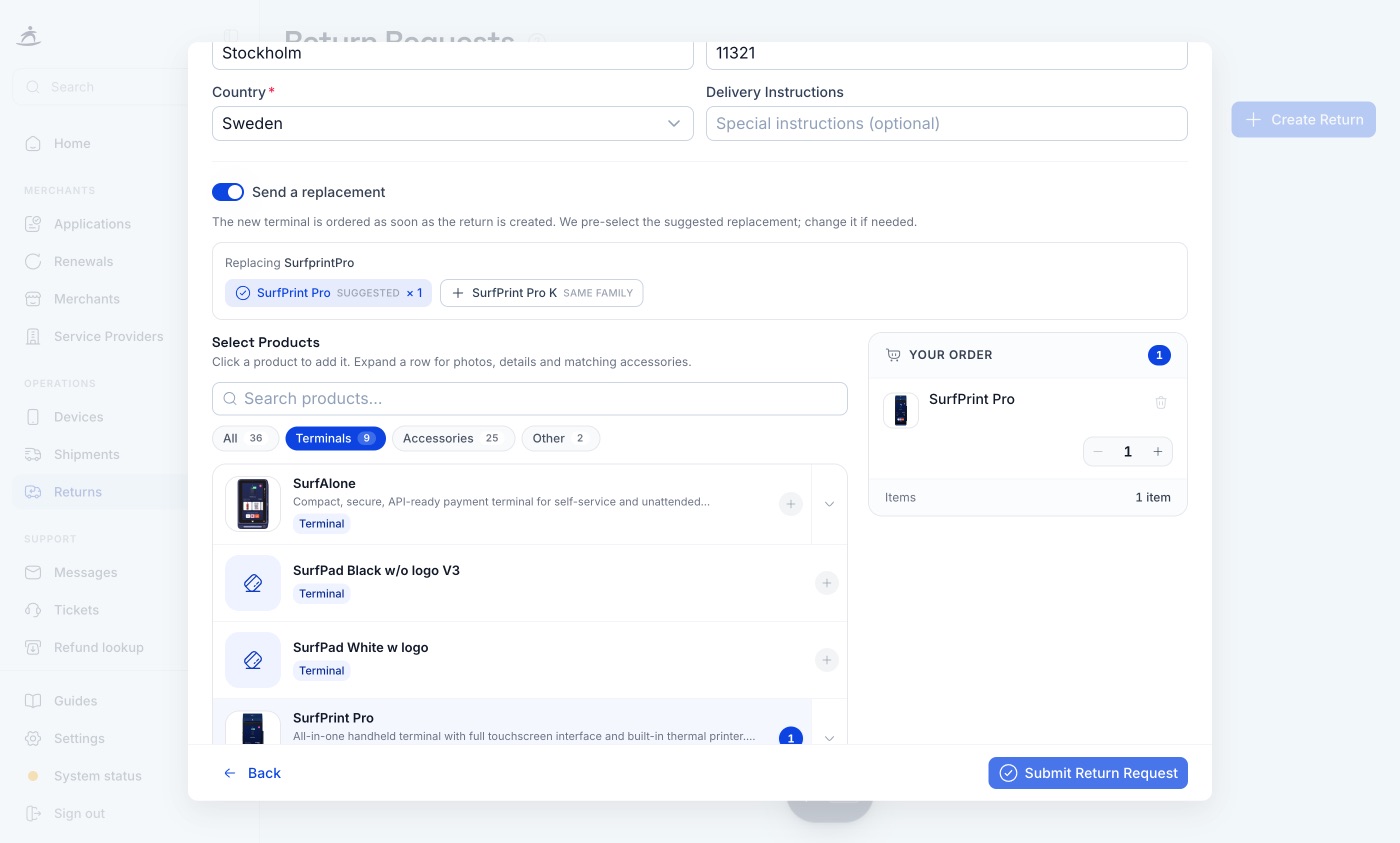Image resolution: width=1400 pixels, height=843 pixels.
Task: Switch to the Accessories filter tab
Action: pyautogui.click(x=453, y=438)
